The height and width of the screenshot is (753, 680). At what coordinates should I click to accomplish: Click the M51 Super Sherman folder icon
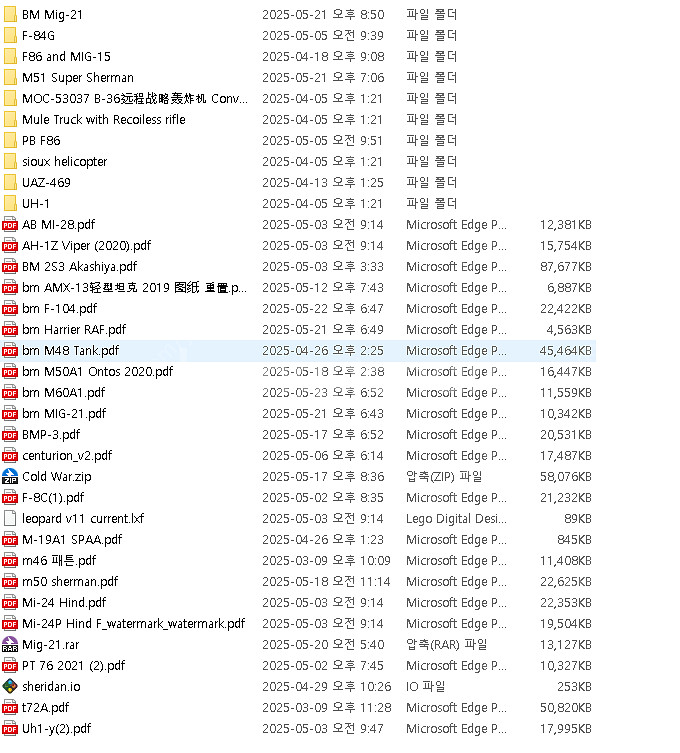(10, 77)
